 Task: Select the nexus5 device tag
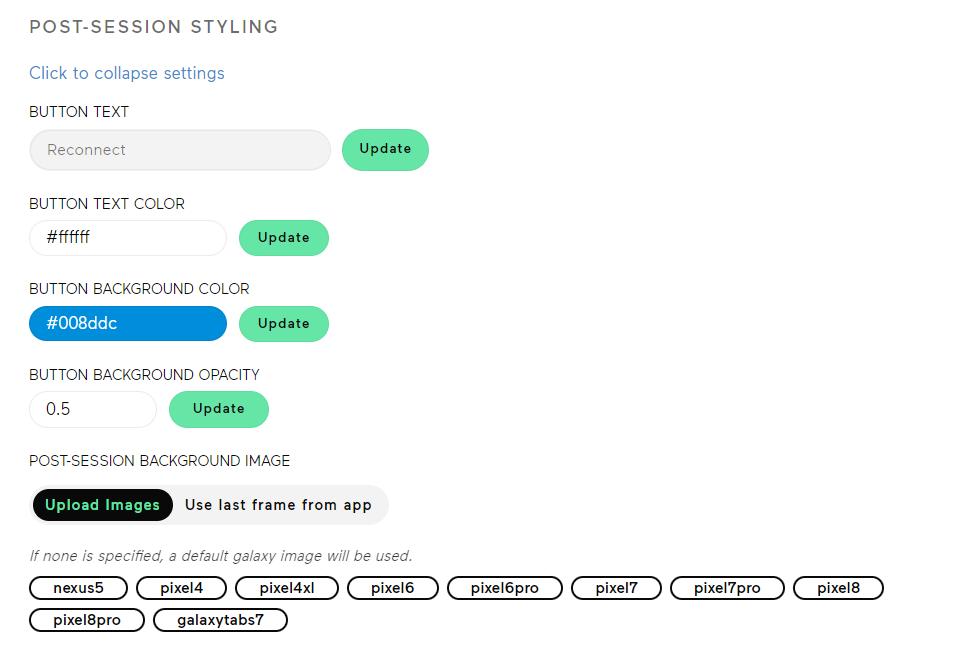(79, 588)
